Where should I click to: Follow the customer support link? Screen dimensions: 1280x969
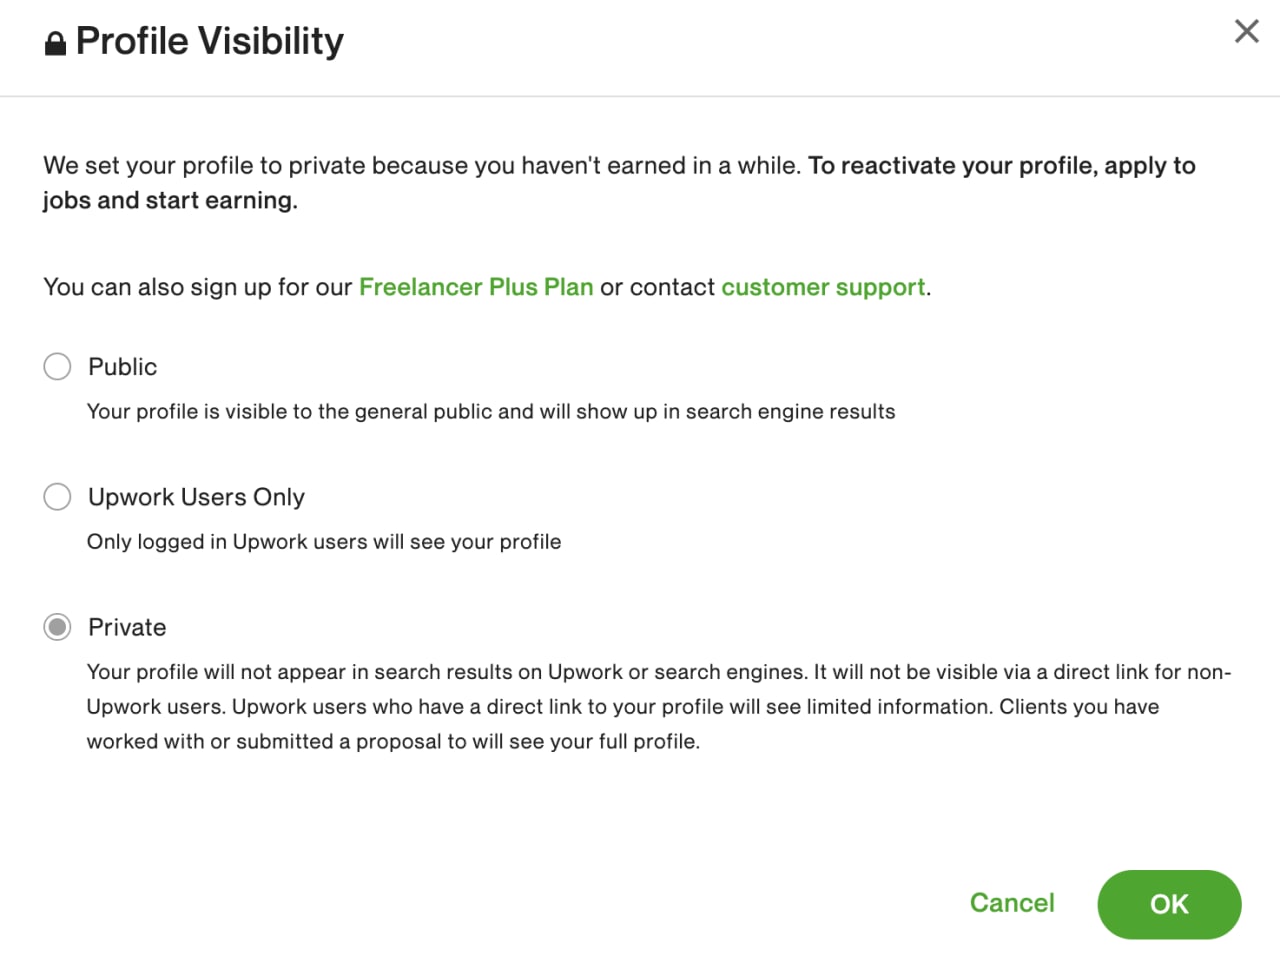pos(823,287)
